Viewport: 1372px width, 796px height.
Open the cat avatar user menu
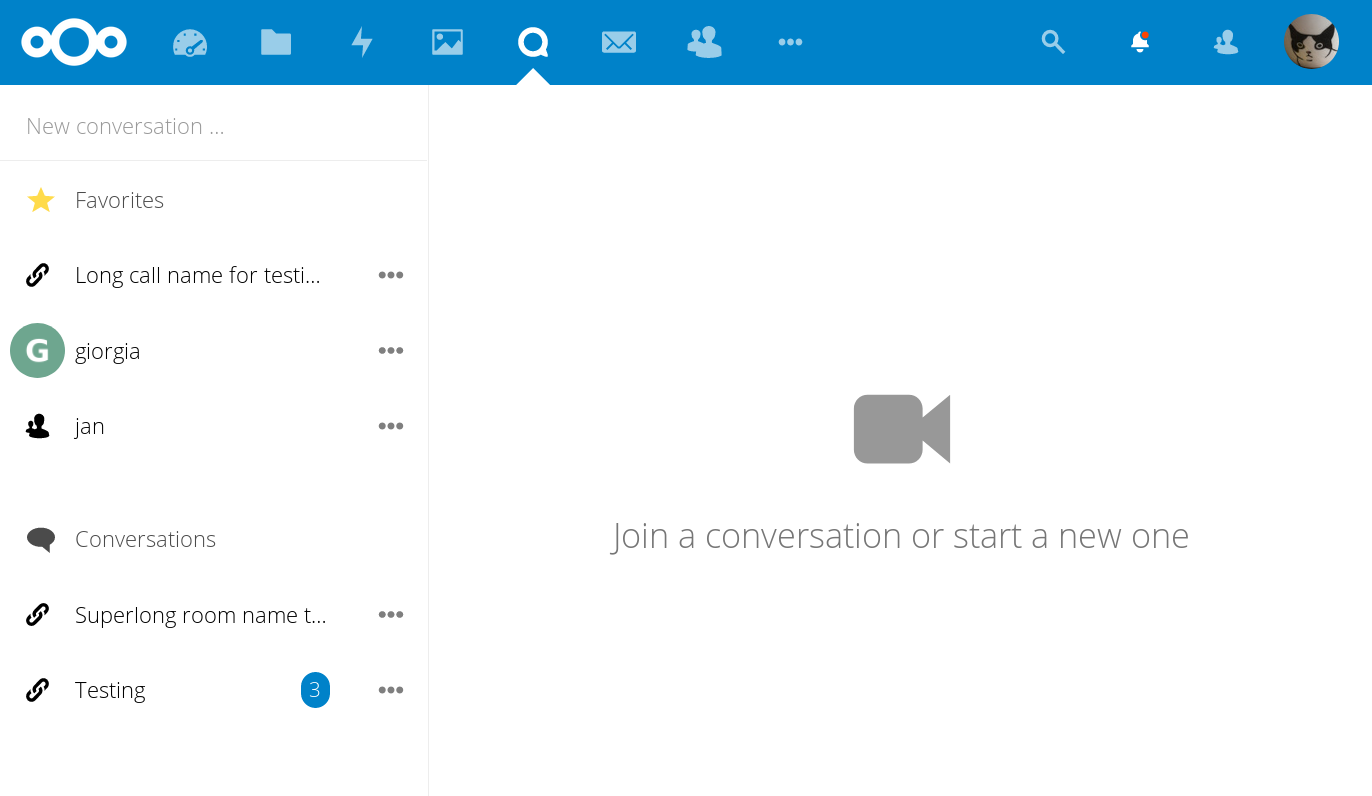coord(1311,42)
